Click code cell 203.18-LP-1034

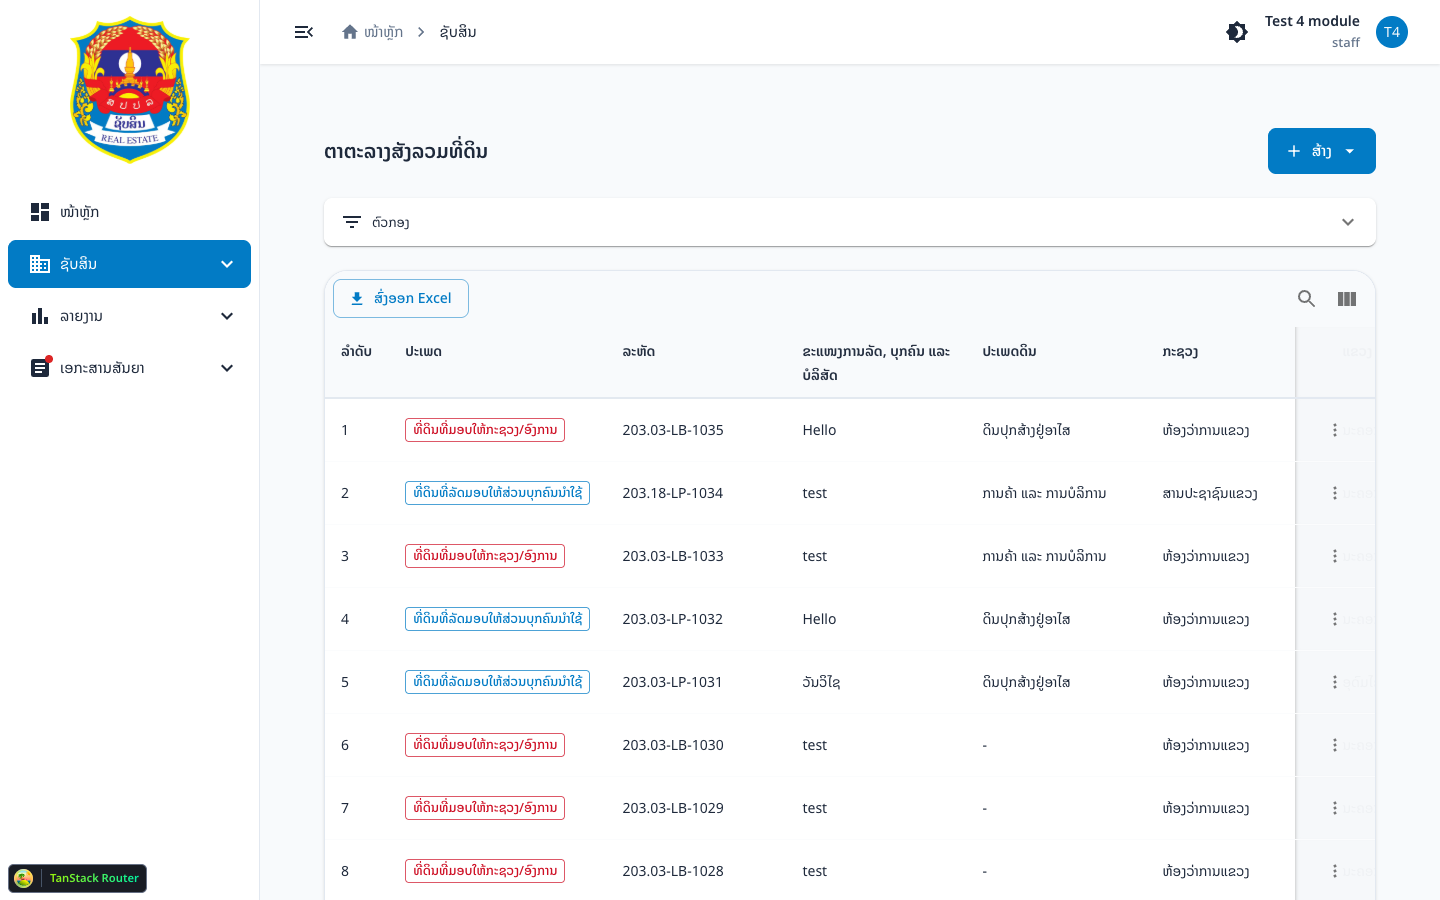click(672, 493)
